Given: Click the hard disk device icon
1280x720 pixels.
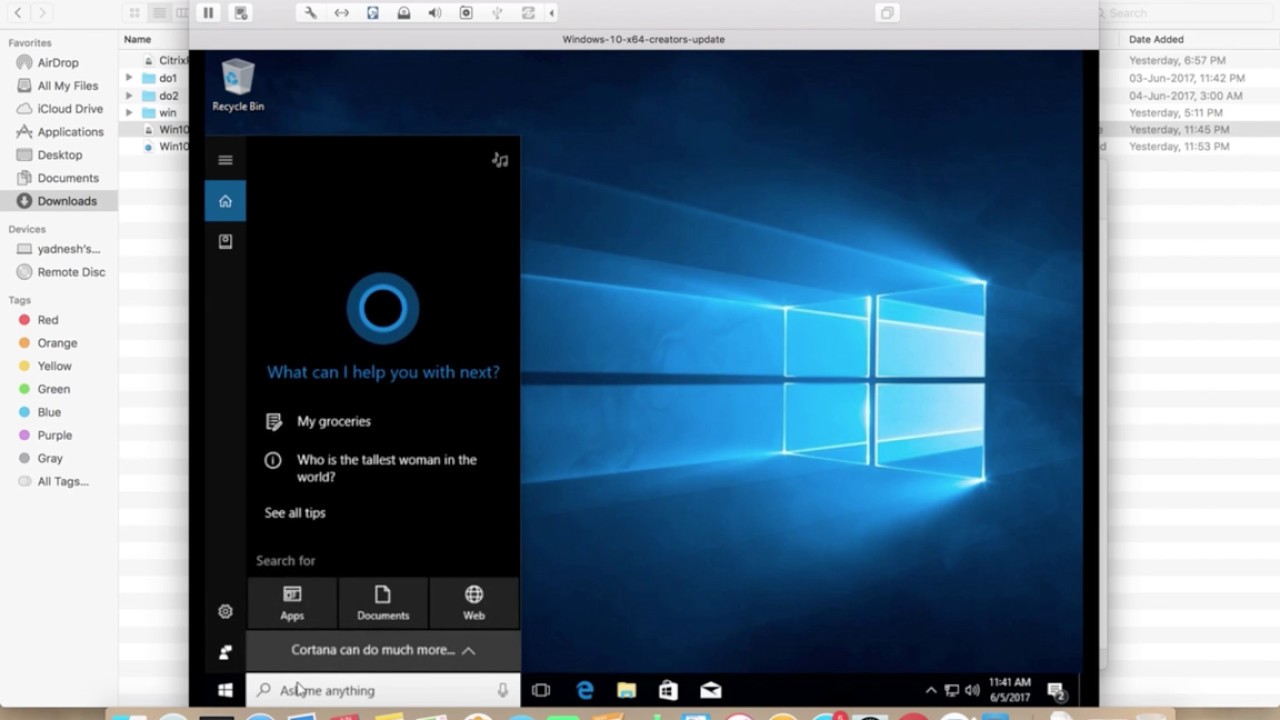Looking at the screenshot, I should (x=372, y=13).
